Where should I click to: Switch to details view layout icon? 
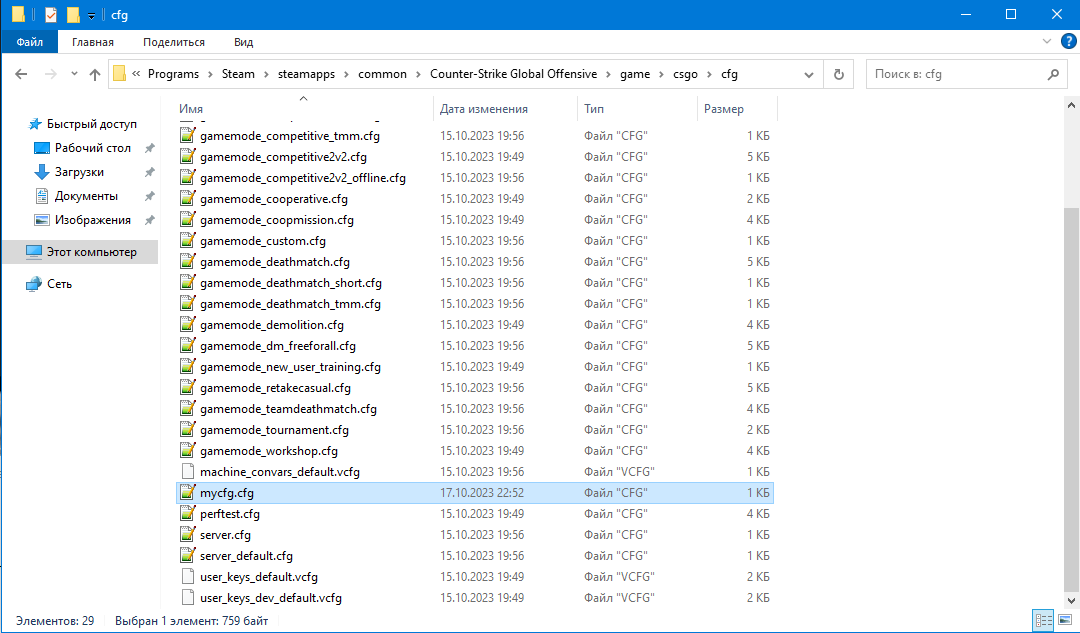[1043, 620]
